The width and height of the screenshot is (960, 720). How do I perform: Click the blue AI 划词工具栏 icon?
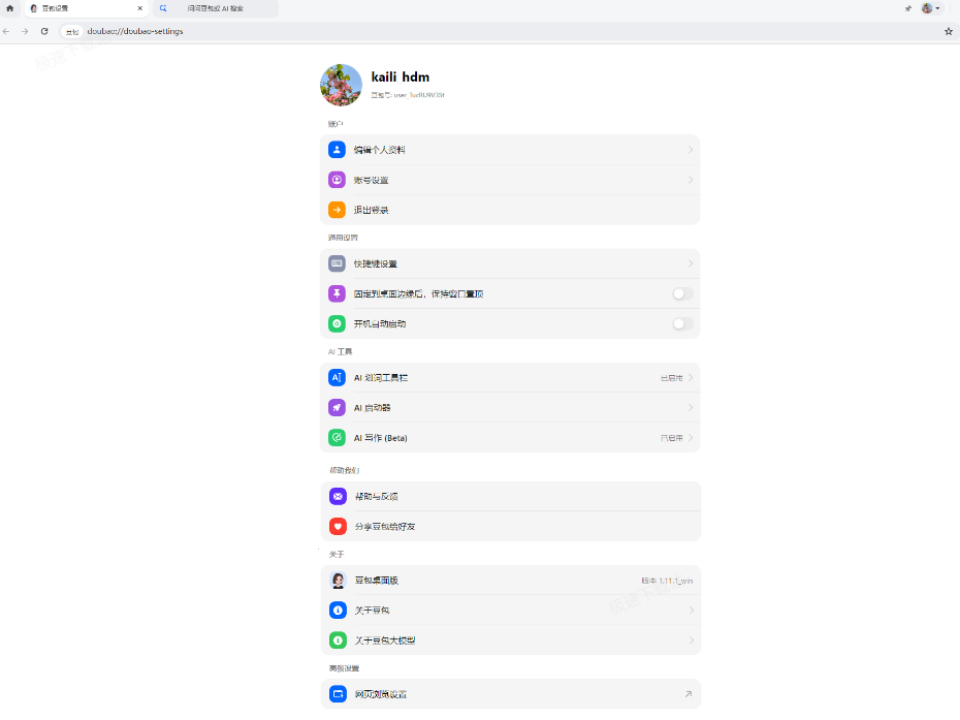coord(337,377)
